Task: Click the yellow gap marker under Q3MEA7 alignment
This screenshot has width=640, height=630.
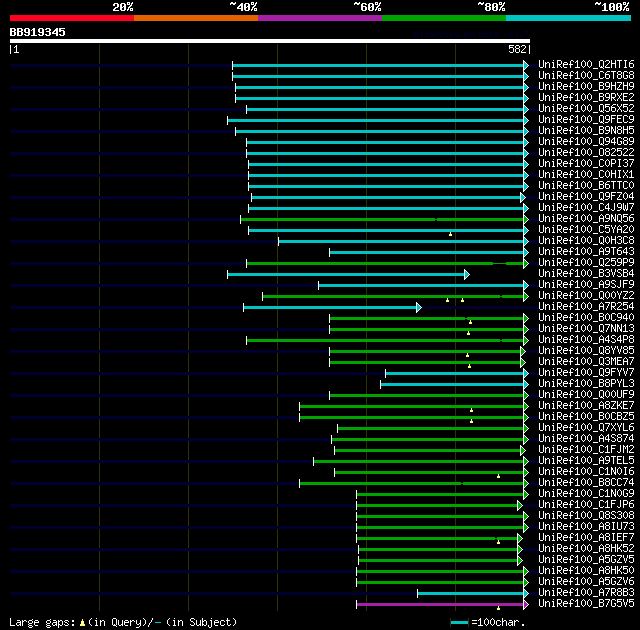Action: (x=469, y=366)
